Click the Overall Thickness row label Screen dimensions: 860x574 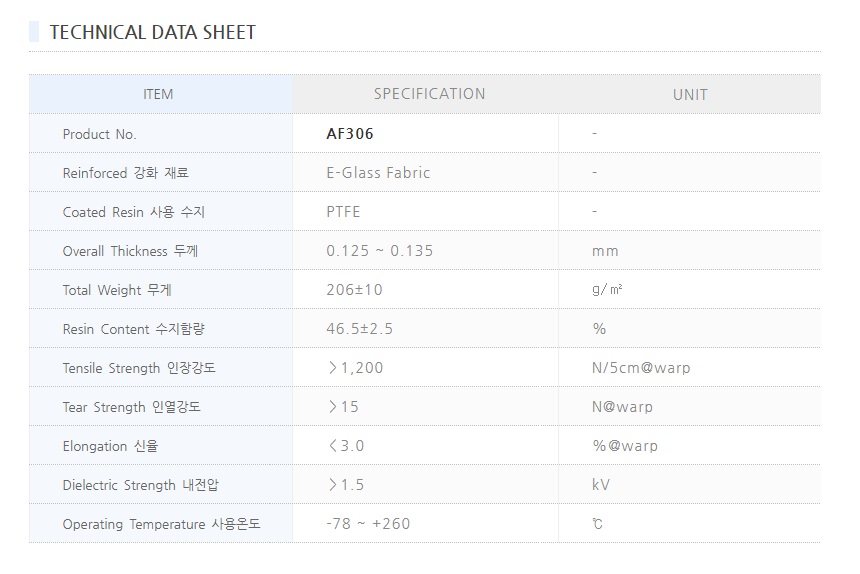click(130, 251)
